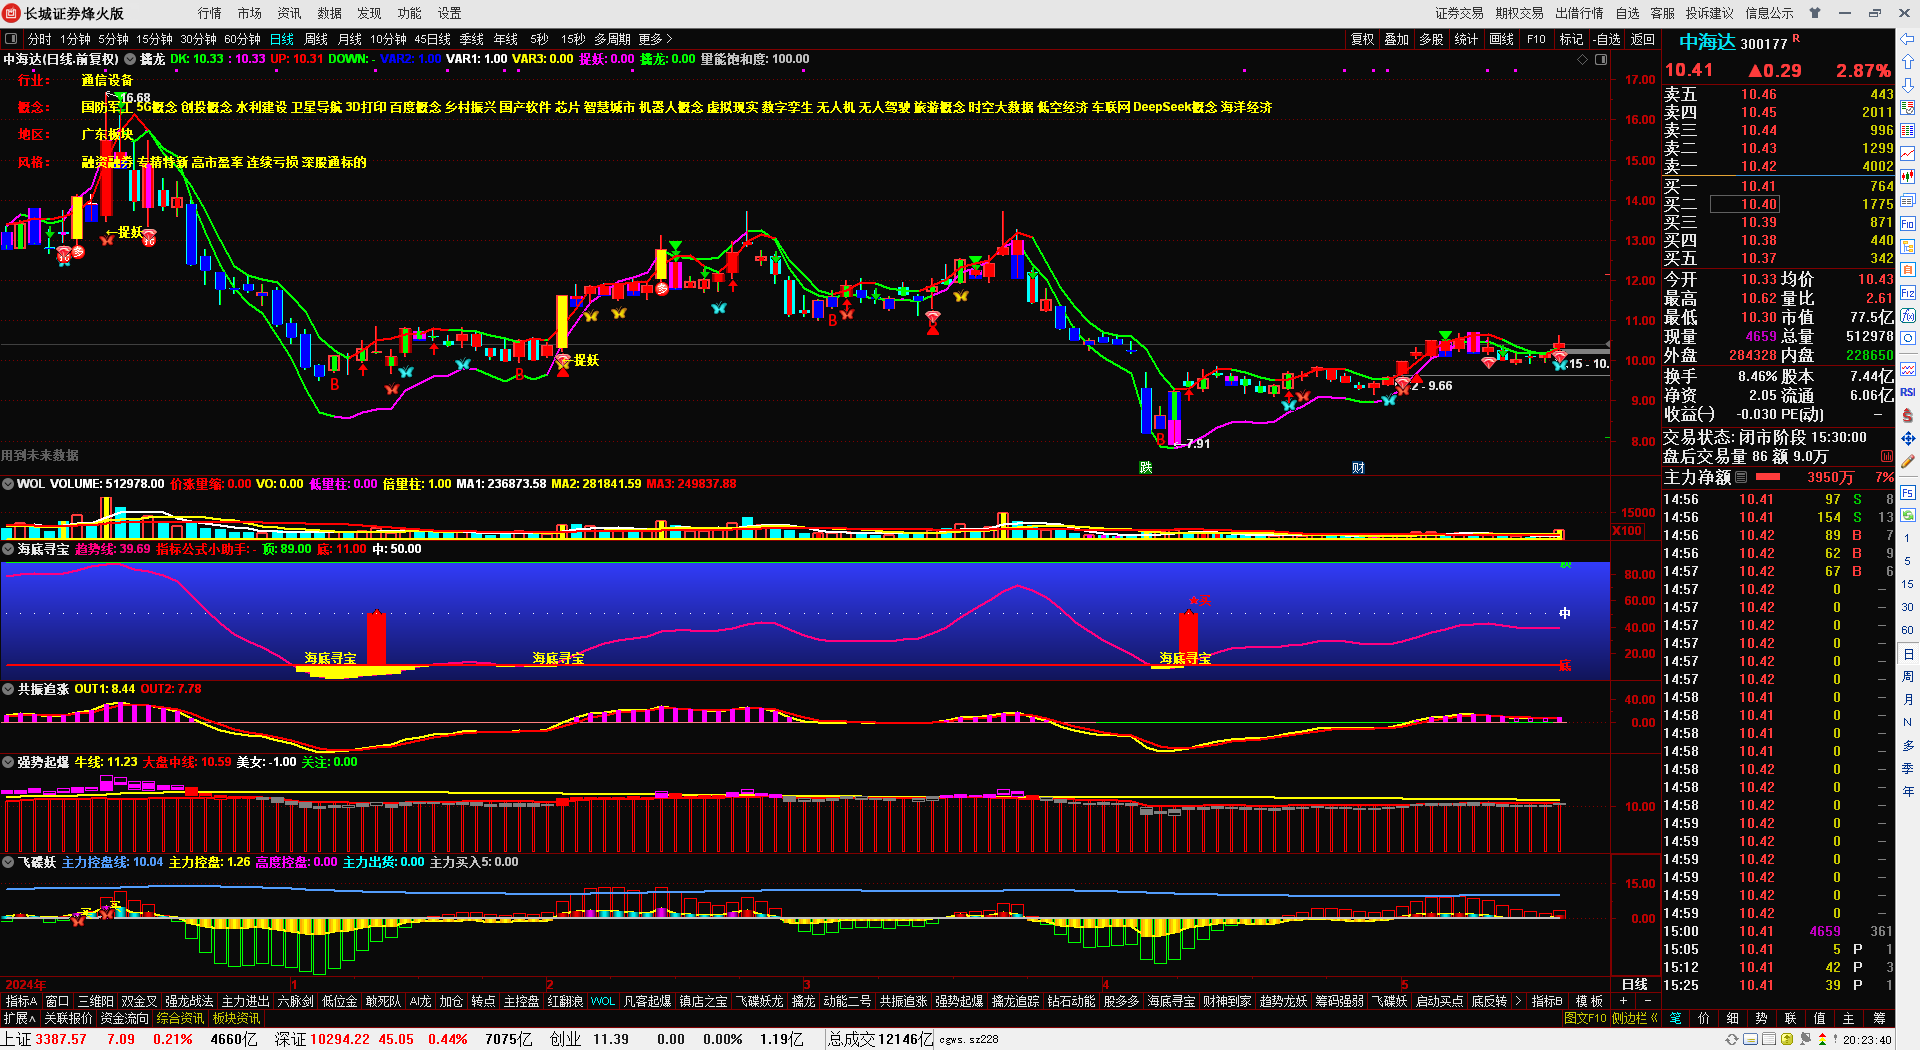Open the 行情 menu
Viewport: 1920px width, 1050px height.
pos(210,13)
